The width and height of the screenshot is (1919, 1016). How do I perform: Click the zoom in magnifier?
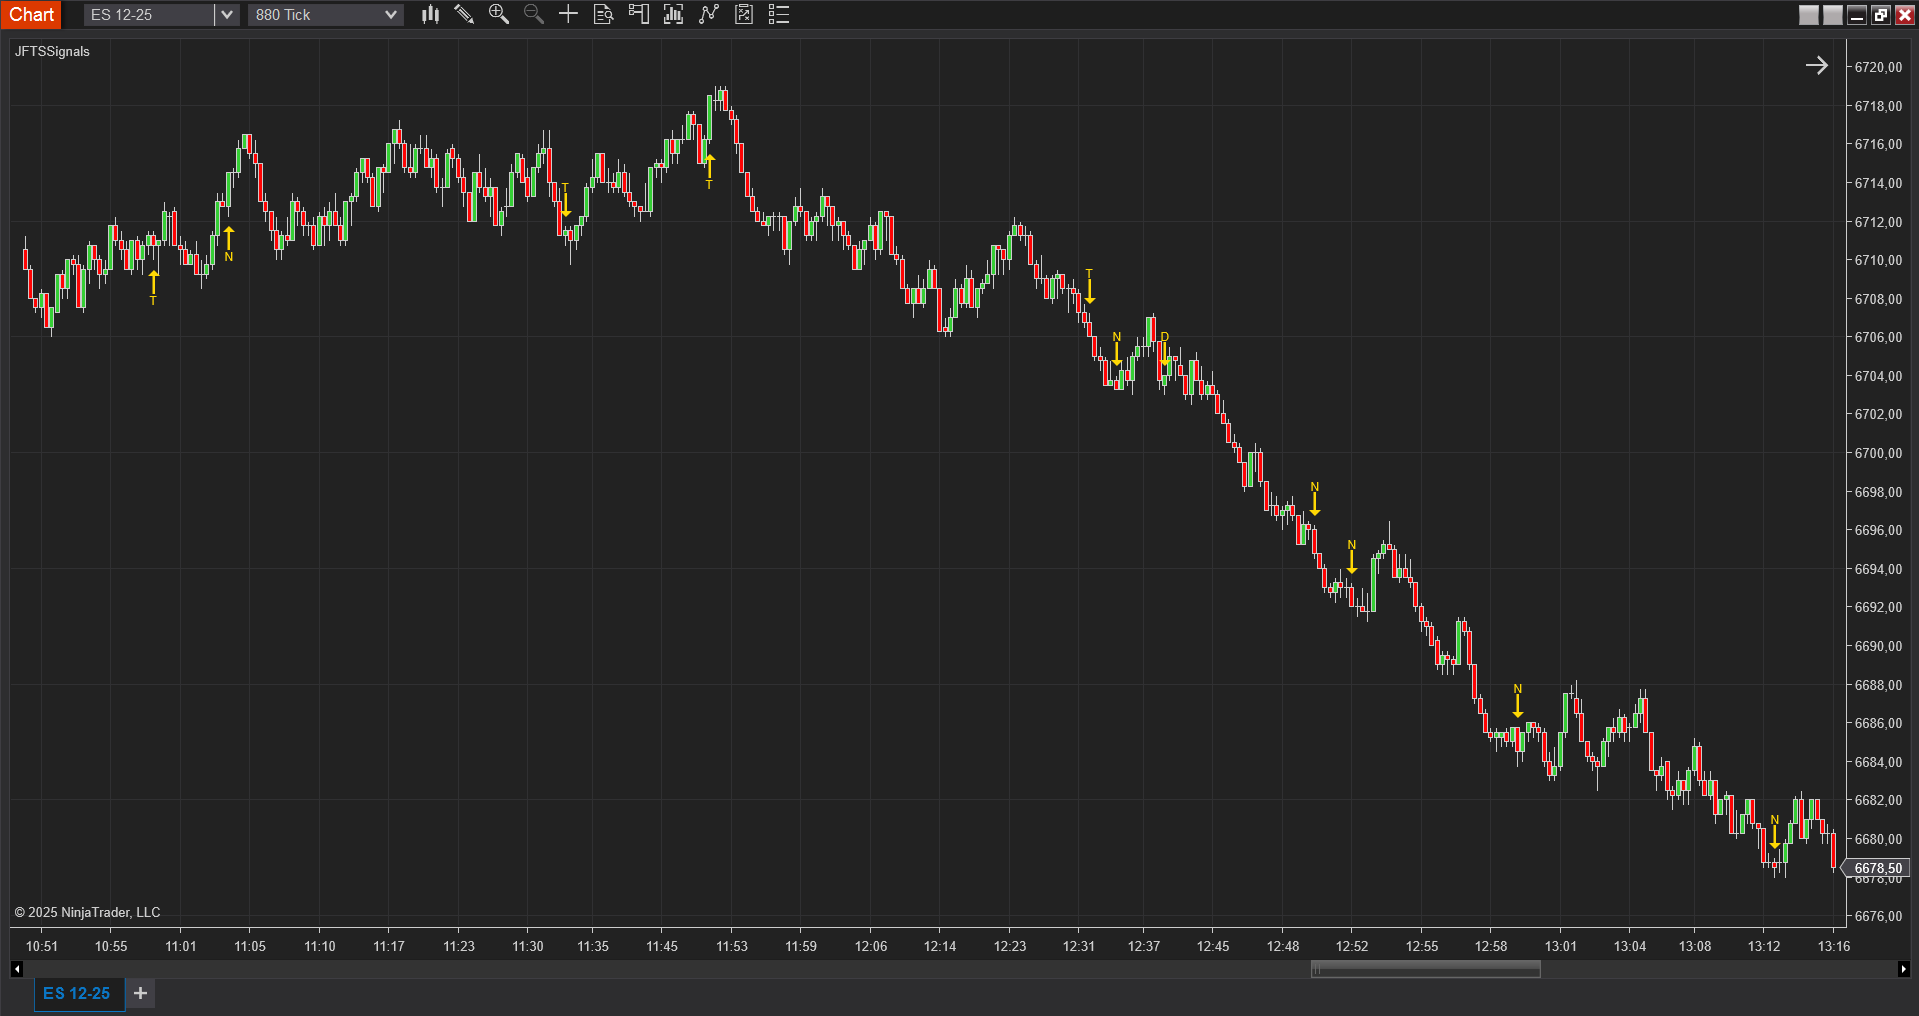(x=498, y=14)
